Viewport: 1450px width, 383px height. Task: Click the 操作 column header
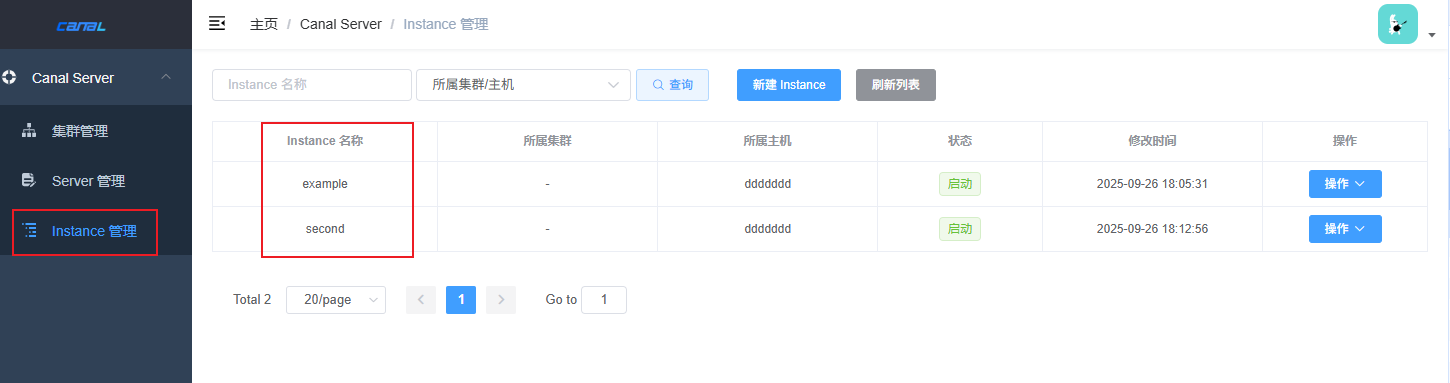(x=1345, y=141)
